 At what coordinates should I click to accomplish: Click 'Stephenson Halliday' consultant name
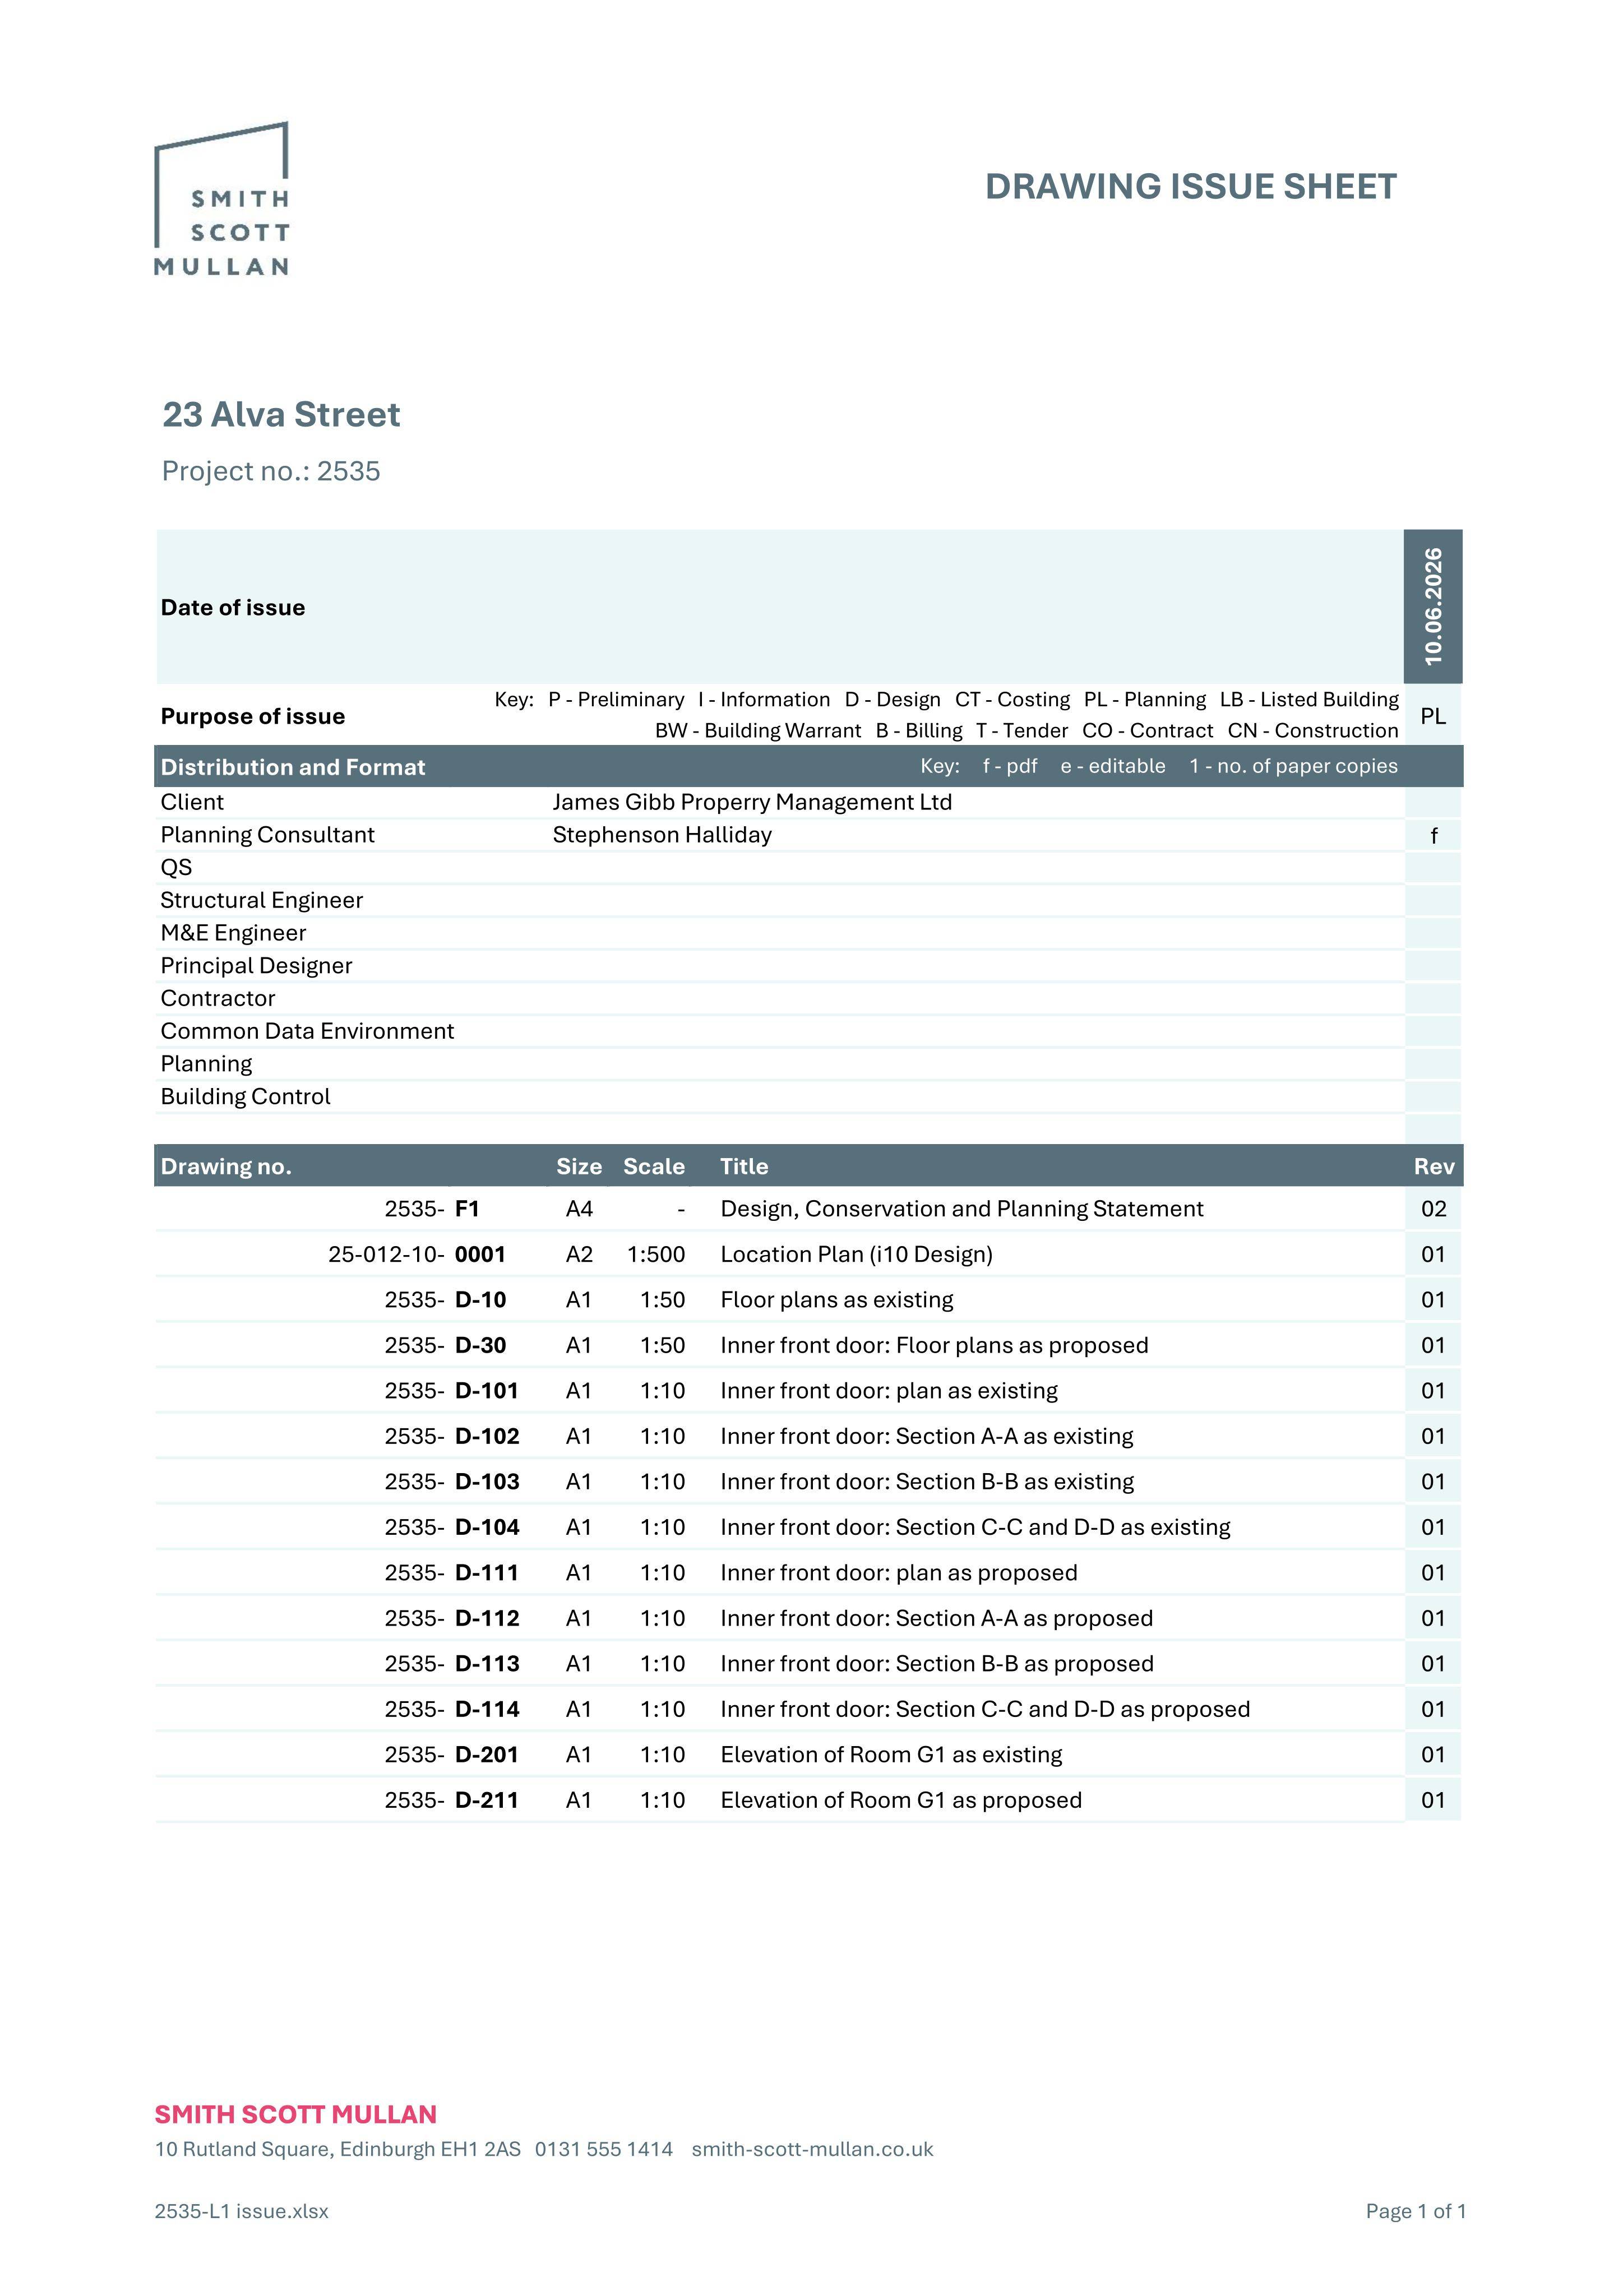(x=662, y=835)
